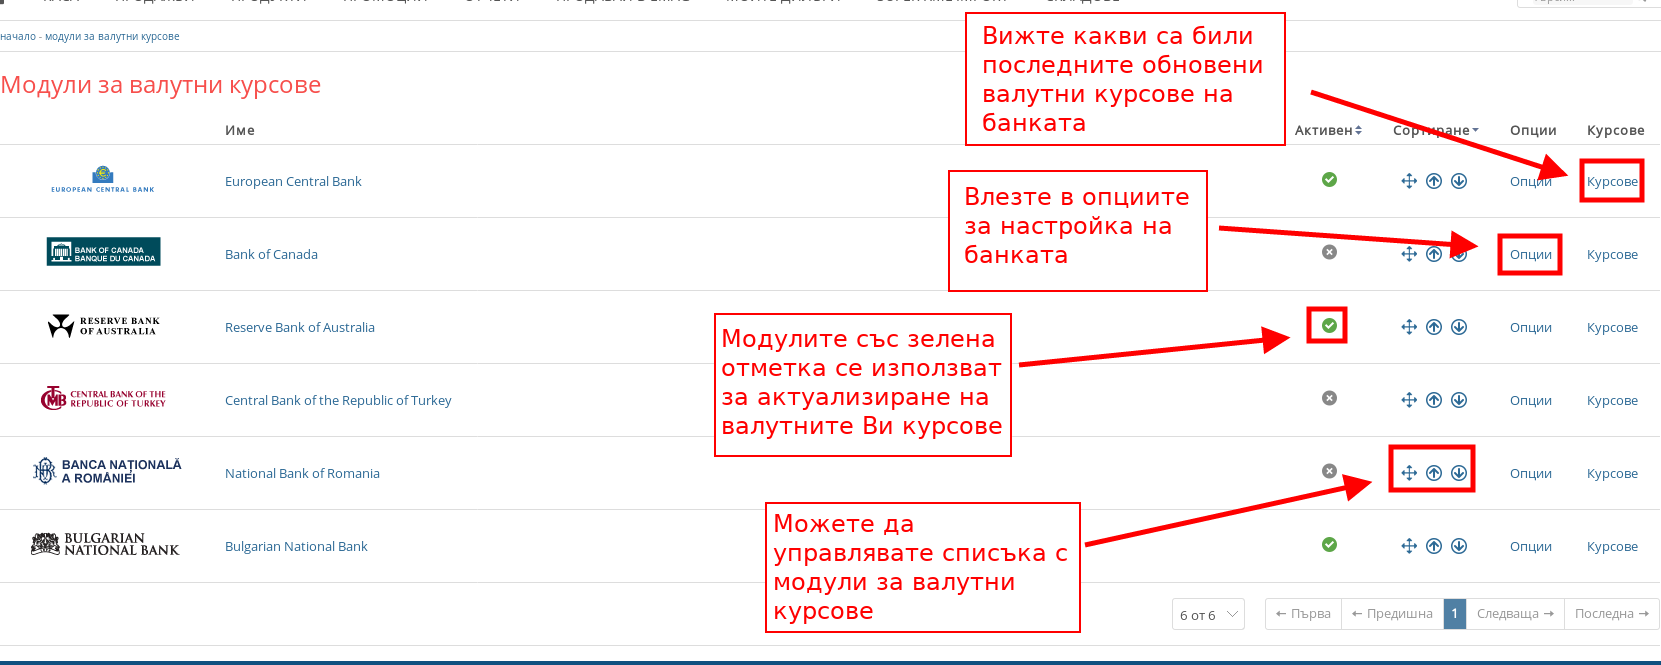Open the Сортиране column dropdown
Viewport: 1661px width, 665px height.
click(x=1435, y=130)
